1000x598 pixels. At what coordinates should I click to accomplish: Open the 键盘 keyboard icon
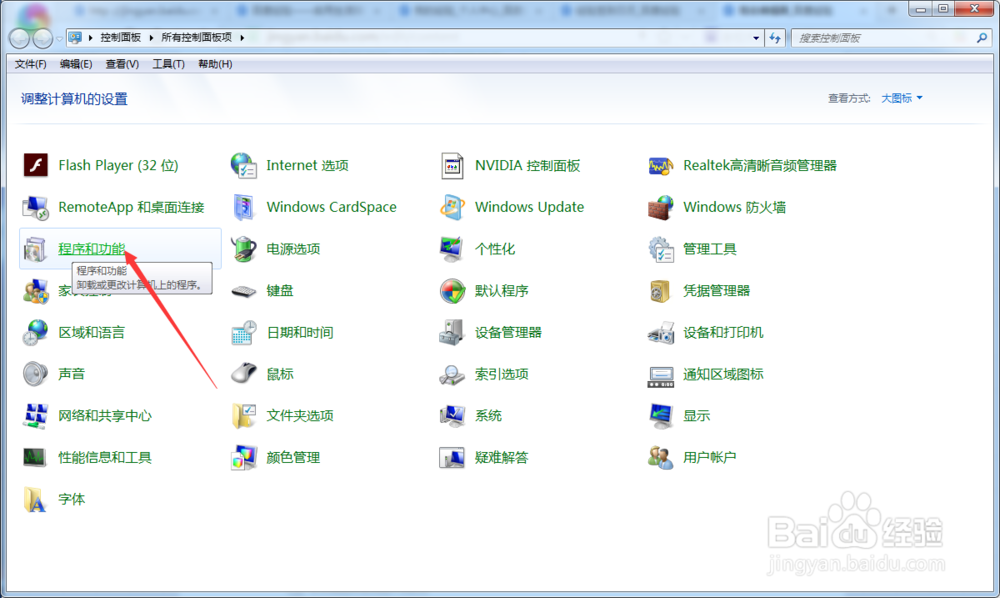244,291
